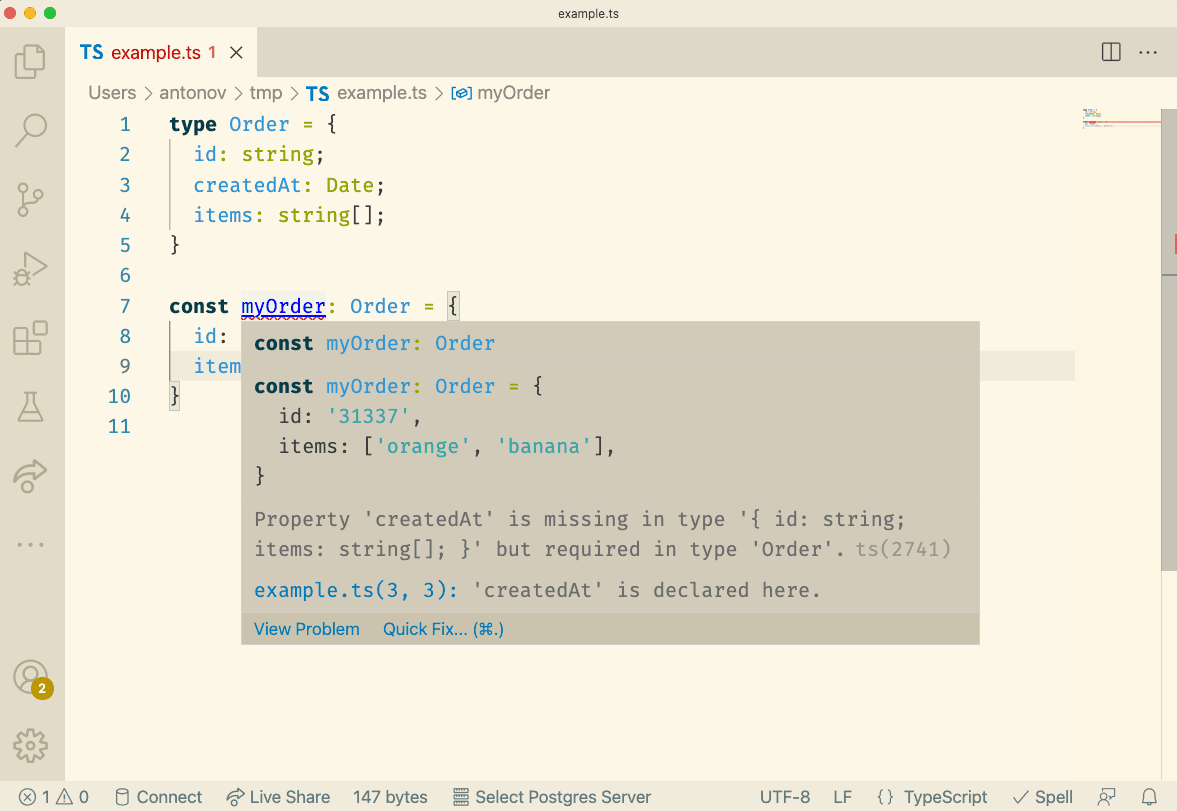This screenshot has width=1177, height=811.
Task: Open the Accounts icon with badge
Action: pos(31,678)
